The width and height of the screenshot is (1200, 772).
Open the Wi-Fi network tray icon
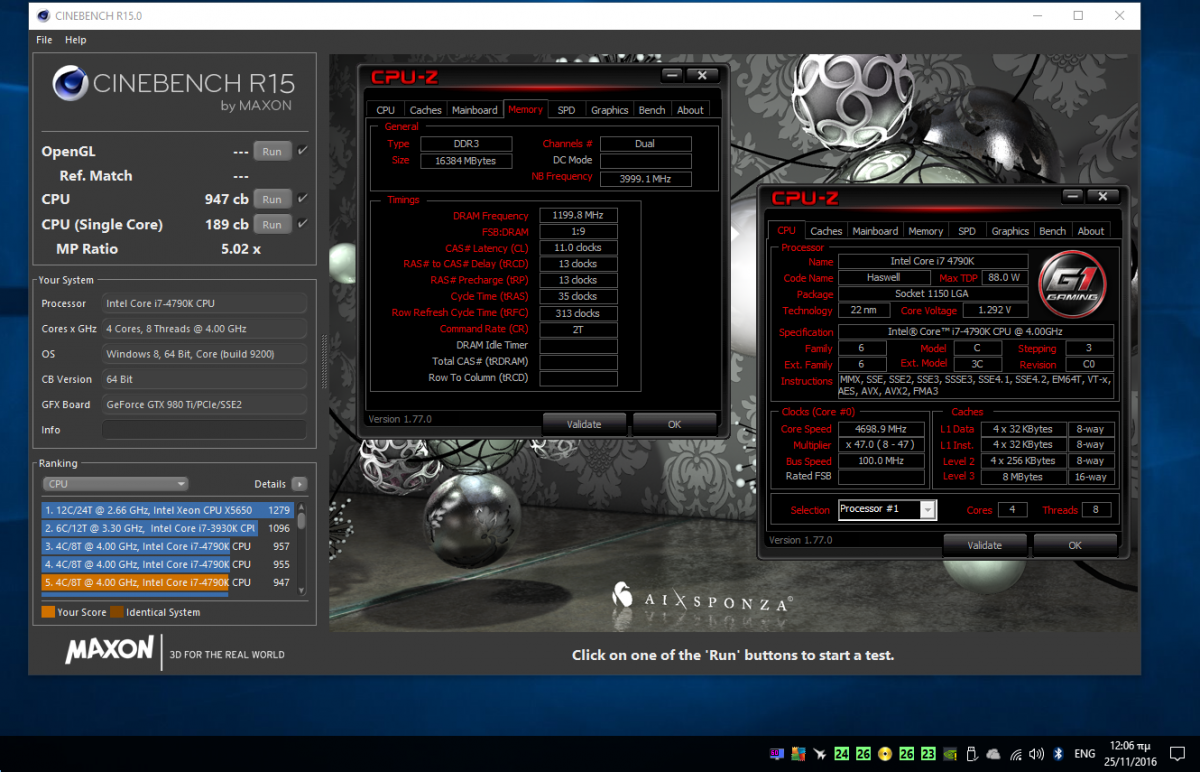(1016, 754)
